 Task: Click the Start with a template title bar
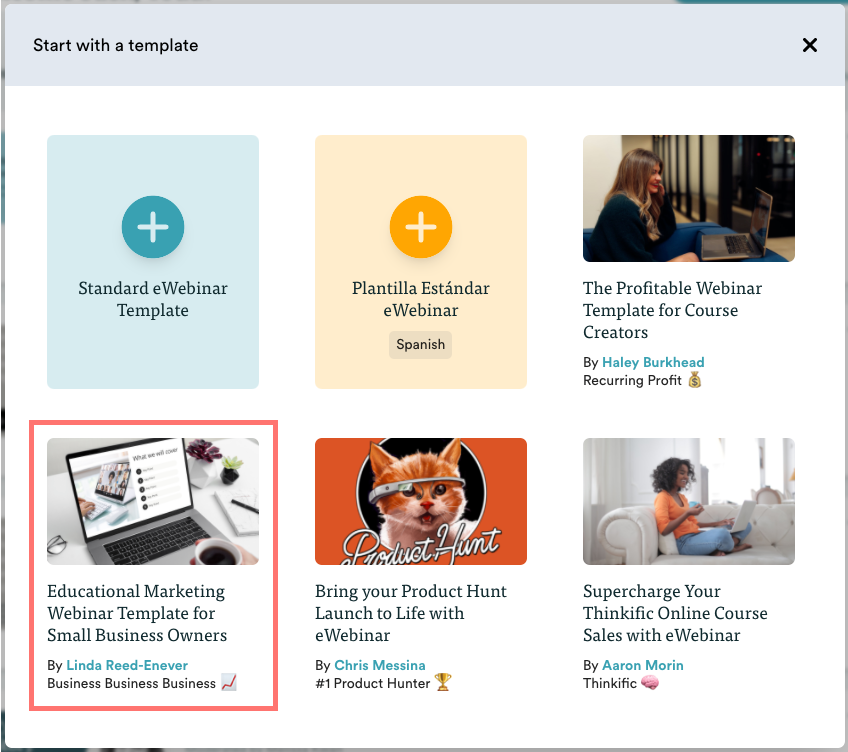tap(115, 45)
